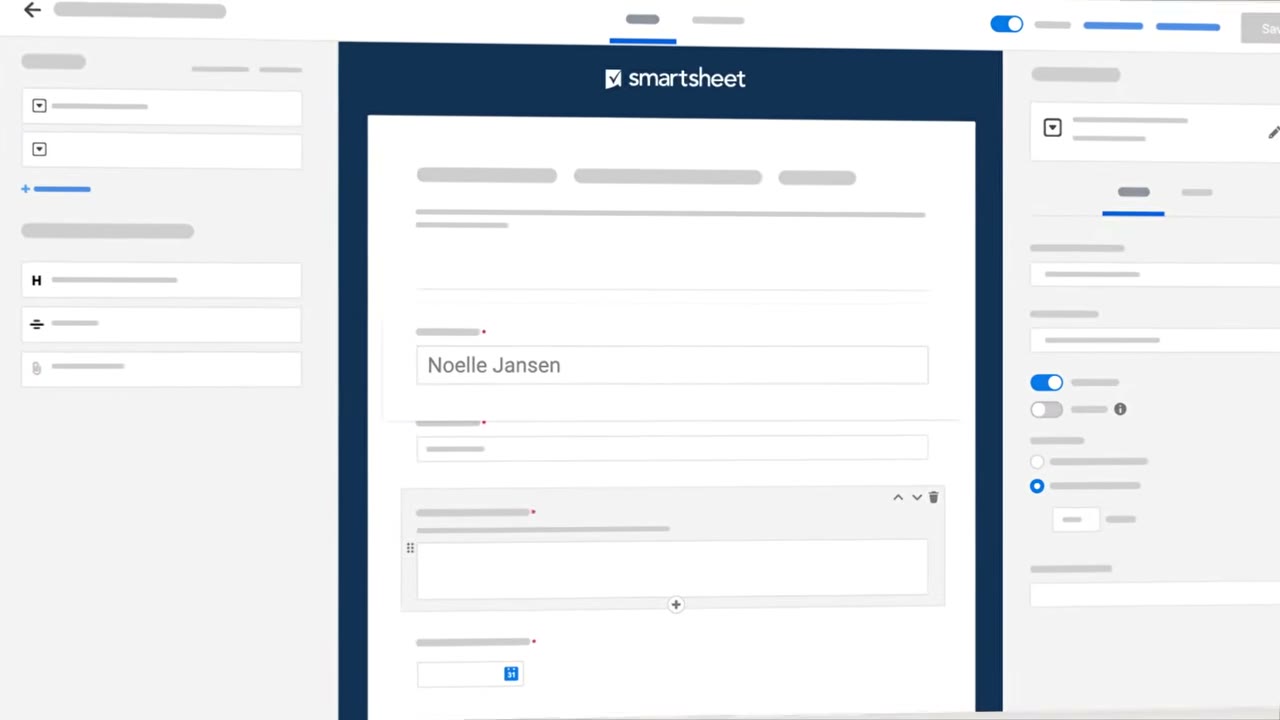Click the first text input in right panel
Screen dimensions: 1280x720
(1155, 274)
